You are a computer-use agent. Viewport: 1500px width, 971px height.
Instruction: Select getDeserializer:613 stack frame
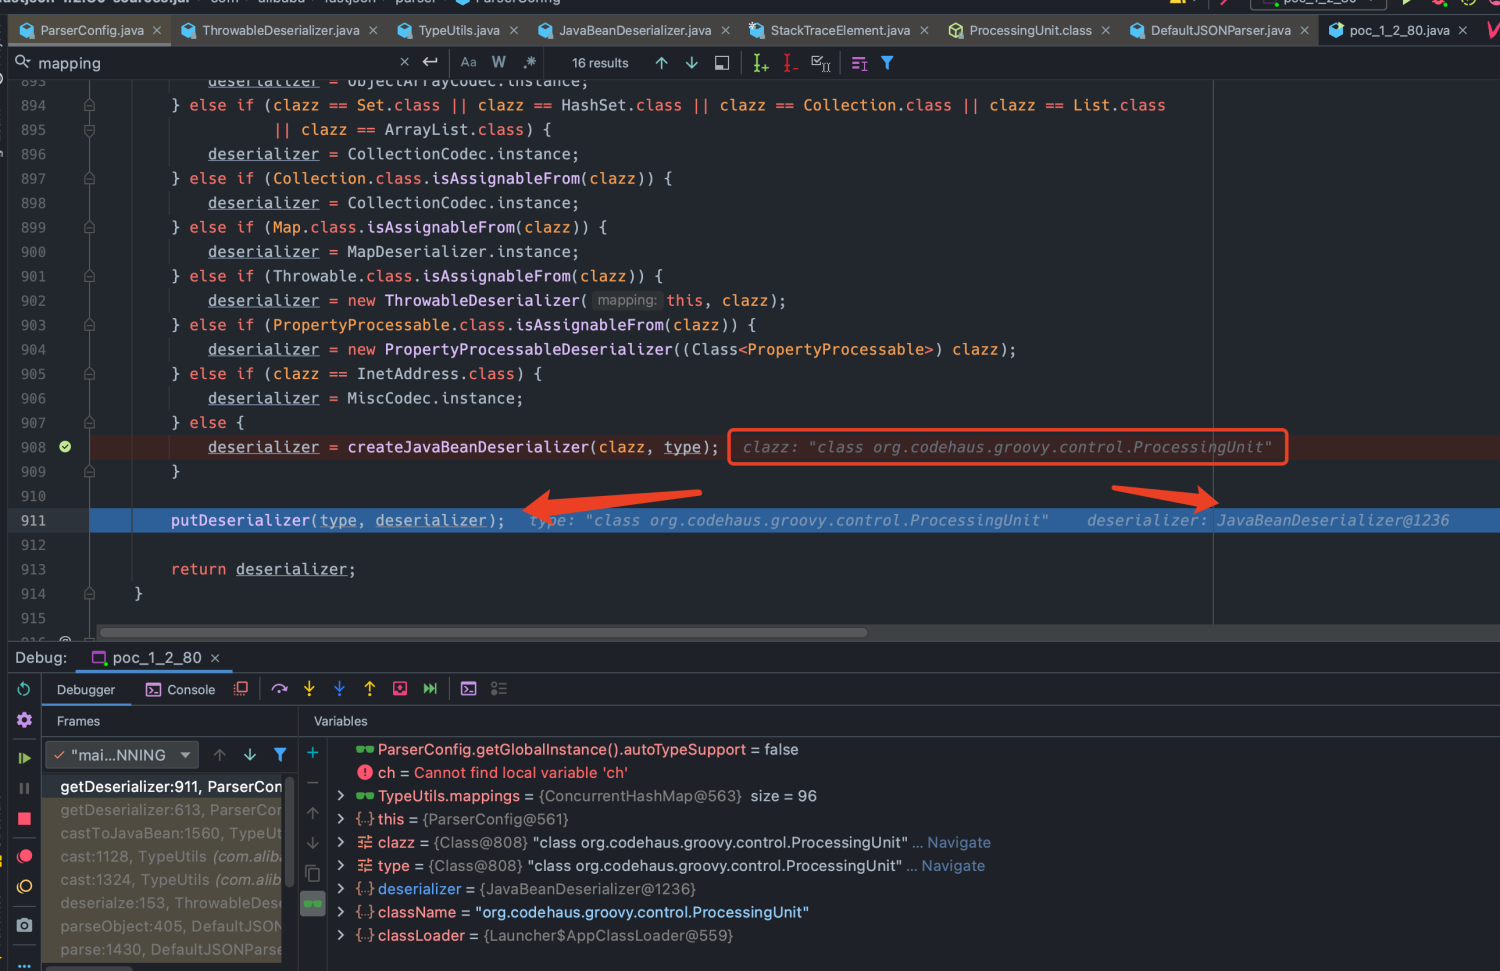[x=171, y=810]
